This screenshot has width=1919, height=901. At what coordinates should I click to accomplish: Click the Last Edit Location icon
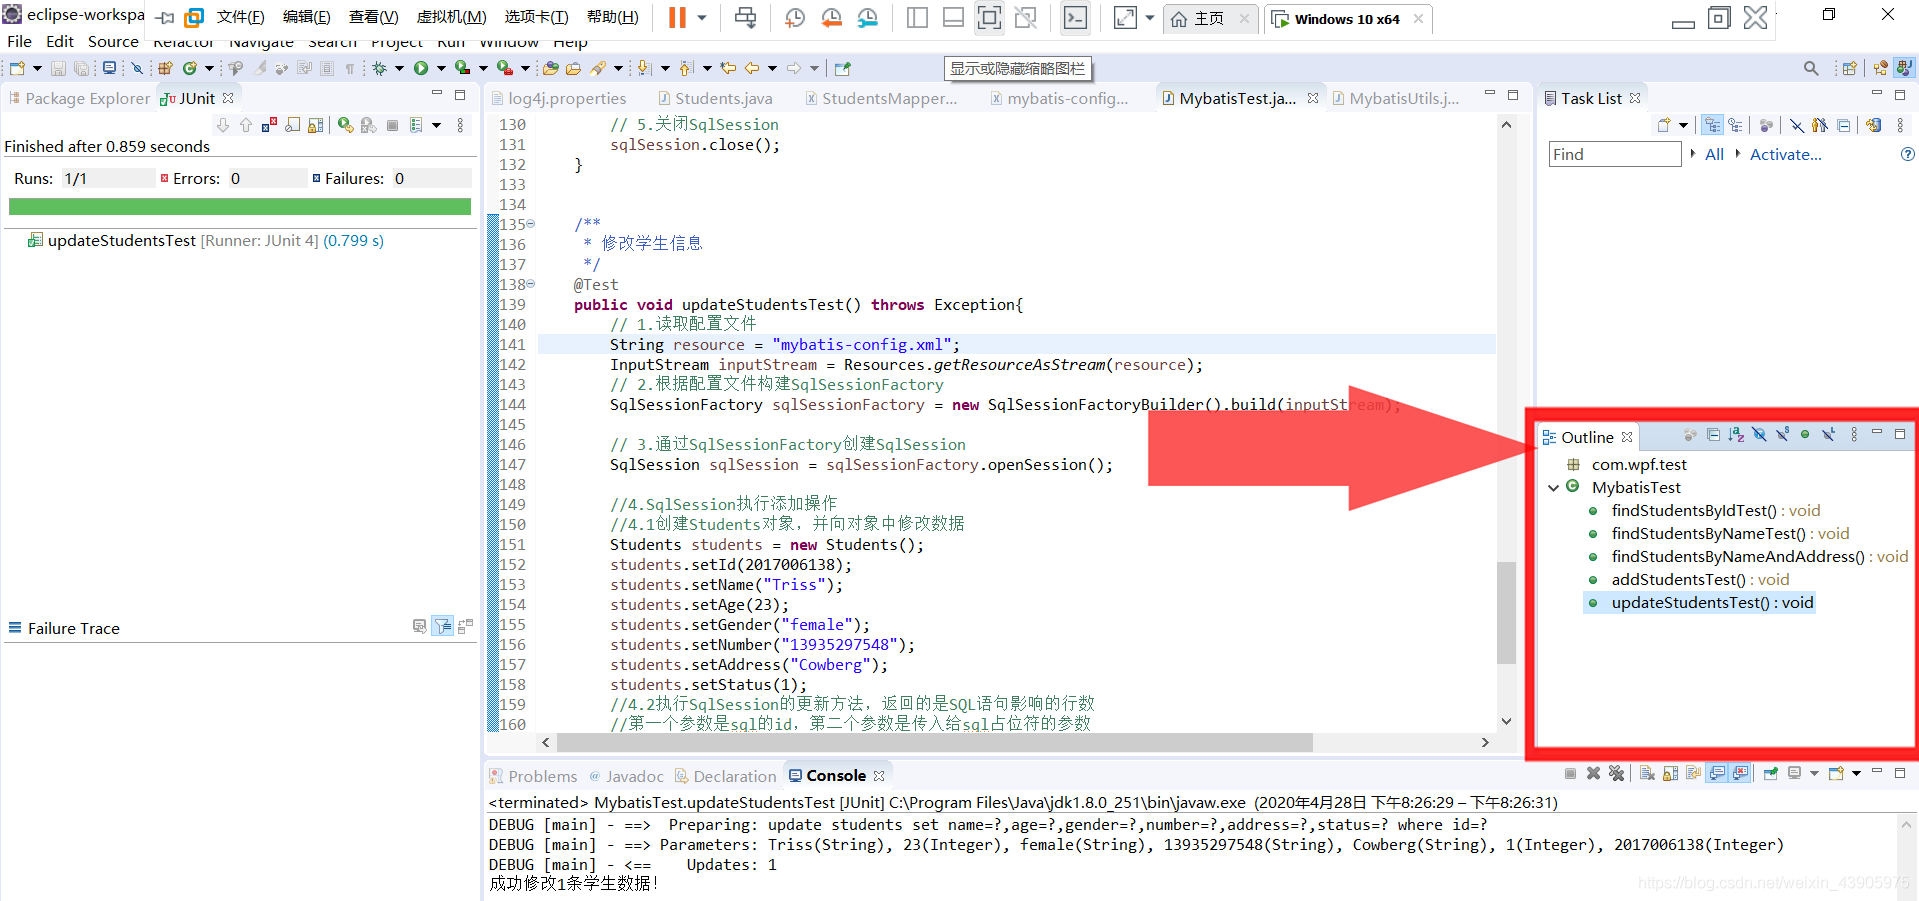(x=728, y=68)
